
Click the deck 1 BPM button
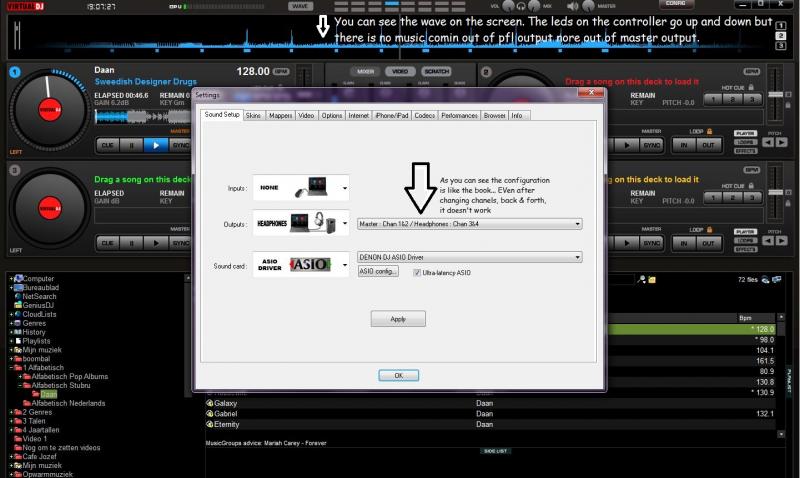281,71
